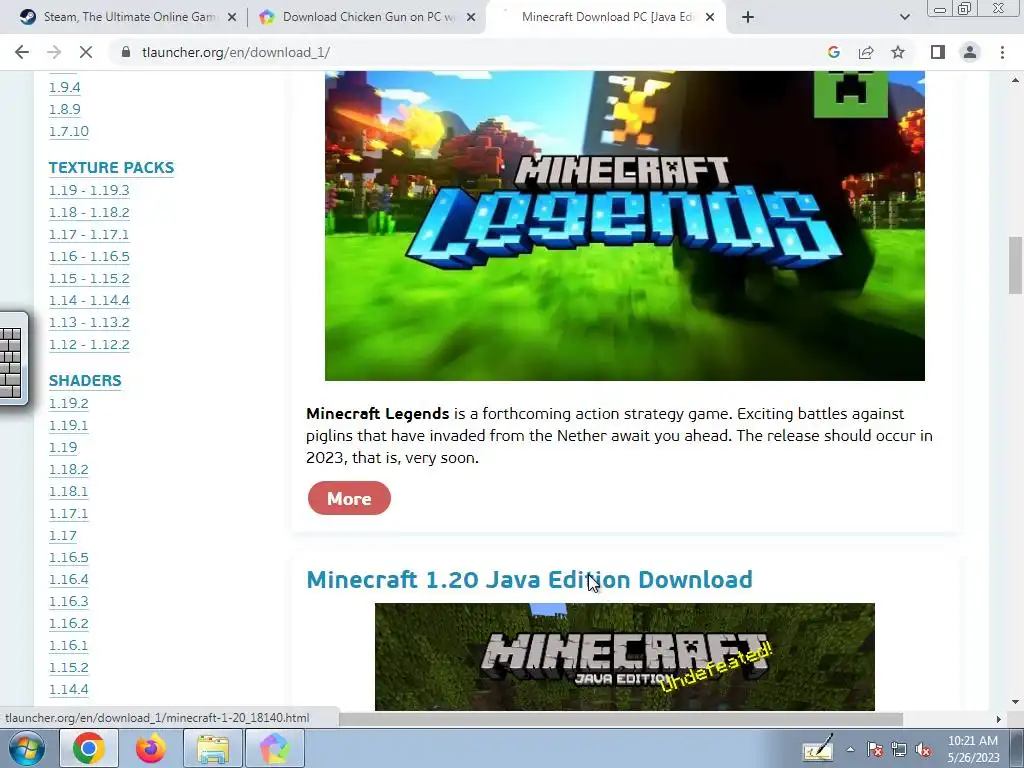The image size is (1024, 768).
Task: Open shaders 1.19.2 link
Action: coord(69,404)
